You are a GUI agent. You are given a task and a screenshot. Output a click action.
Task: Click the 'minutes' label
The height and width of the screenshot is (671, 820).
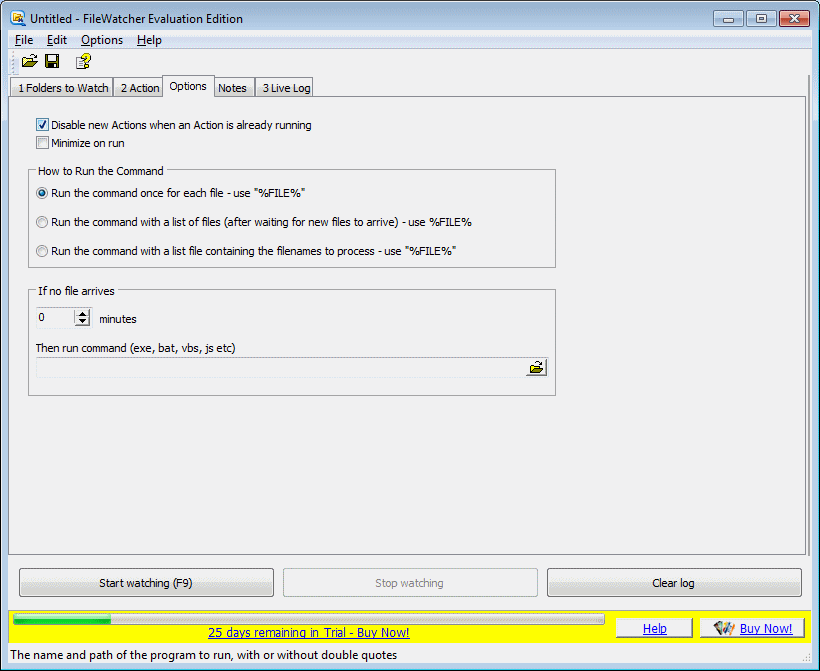click(x=118, y=319)
